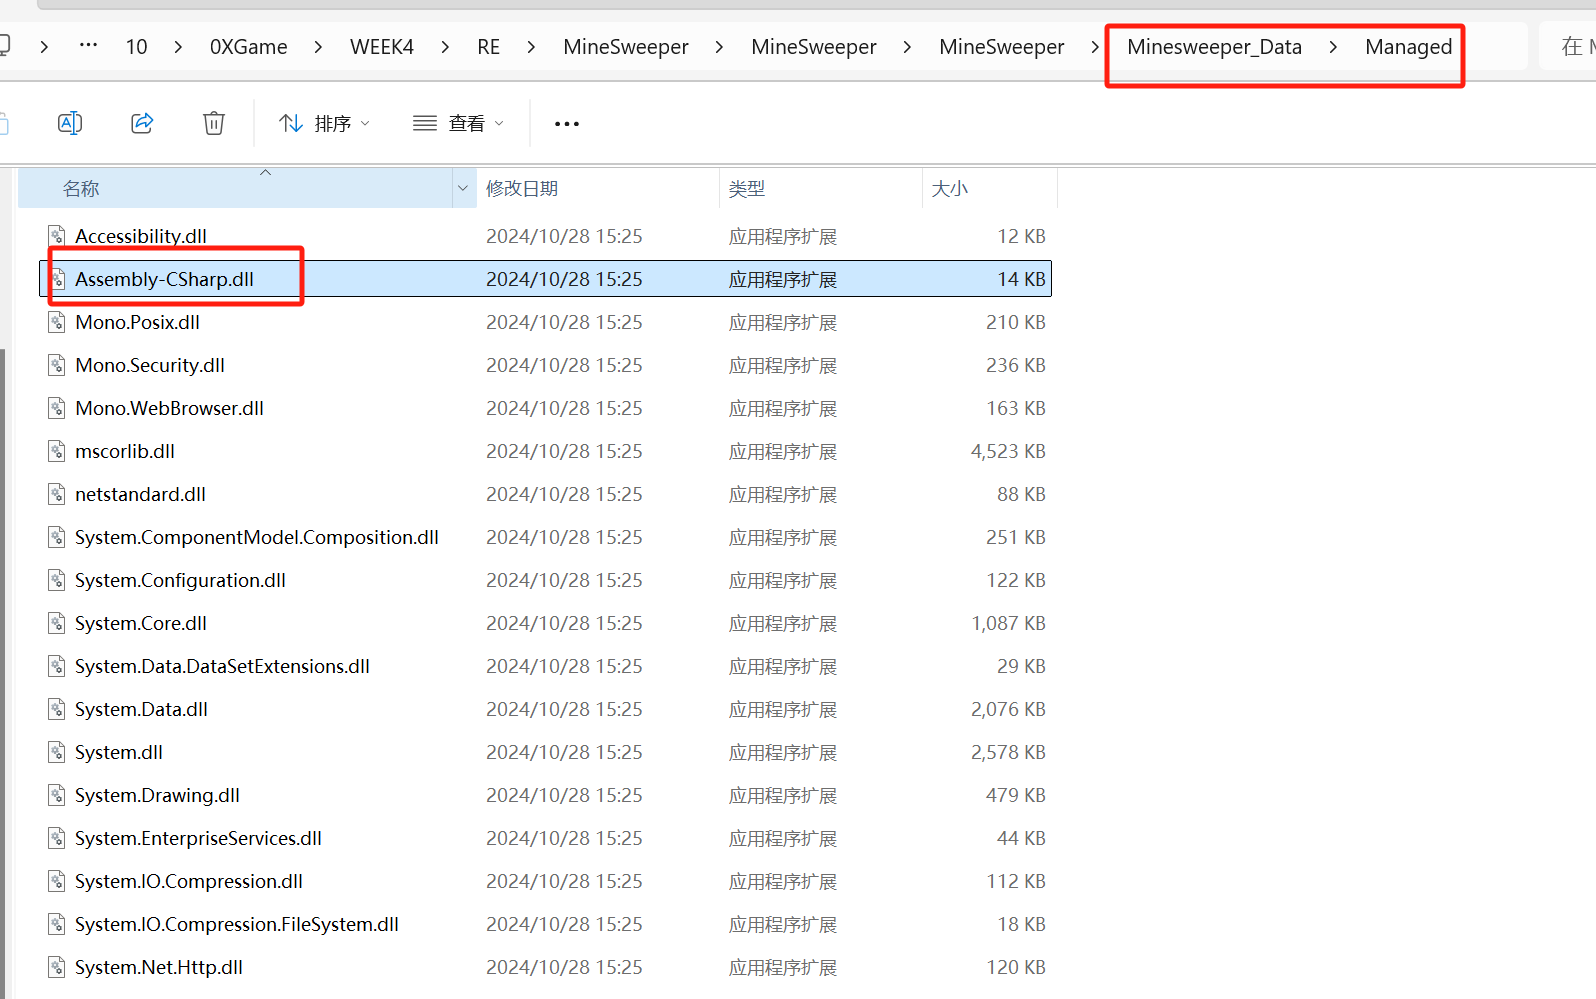This screenshot has width=1596, height=999.
Task: Select System.ComponentModel.Composition.dll file icon
Action: [x=58, y=537]
